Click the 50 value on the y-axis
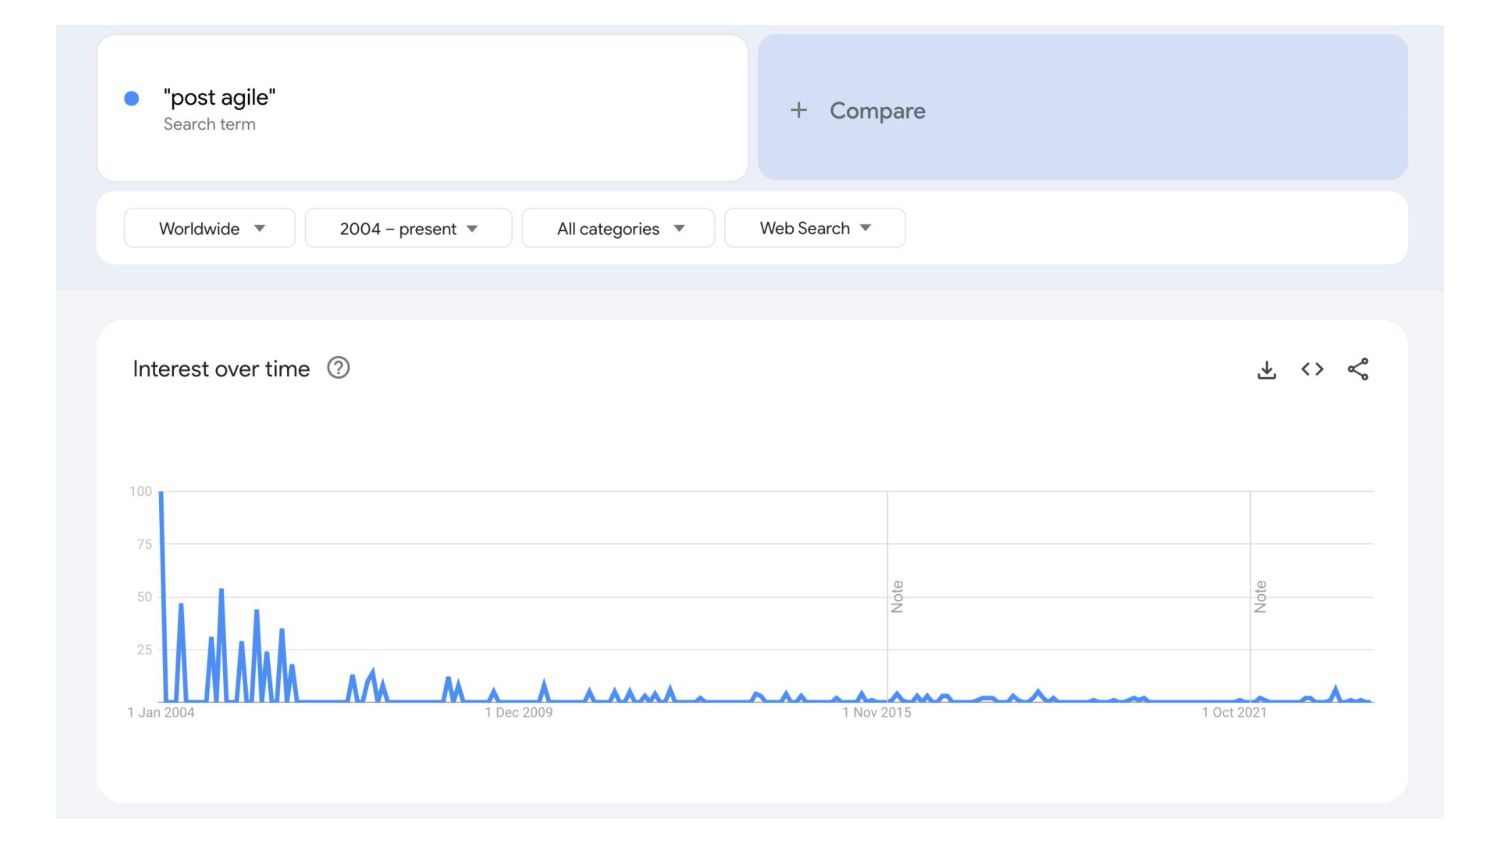This screenshot has width=1500, height=844. [144, 597]
